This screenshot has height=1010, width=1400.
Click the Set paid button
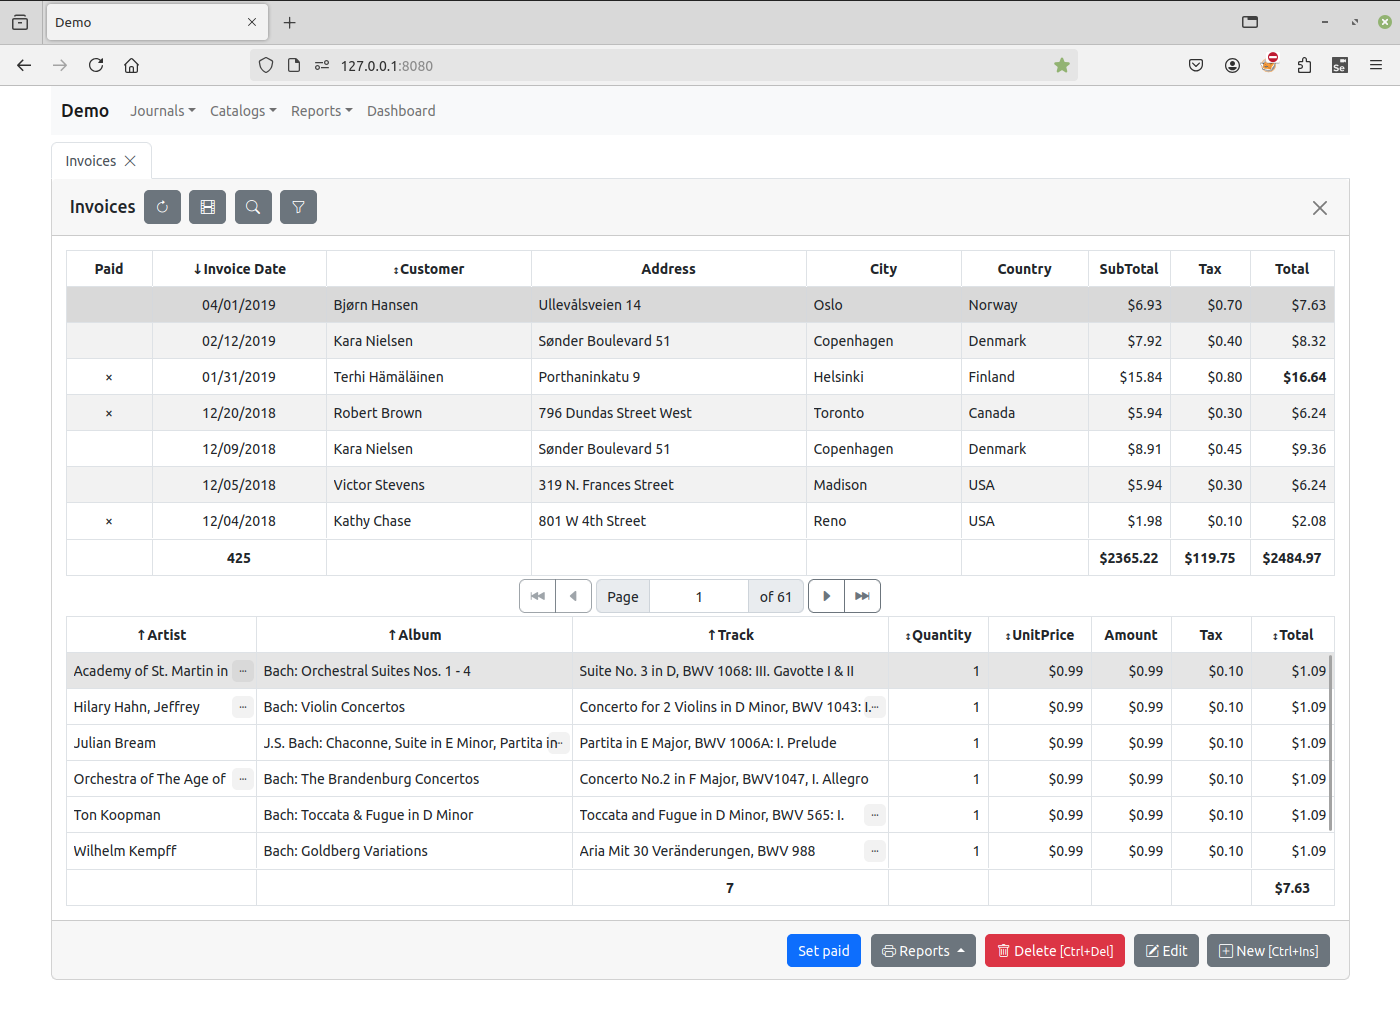click(823, 951)
